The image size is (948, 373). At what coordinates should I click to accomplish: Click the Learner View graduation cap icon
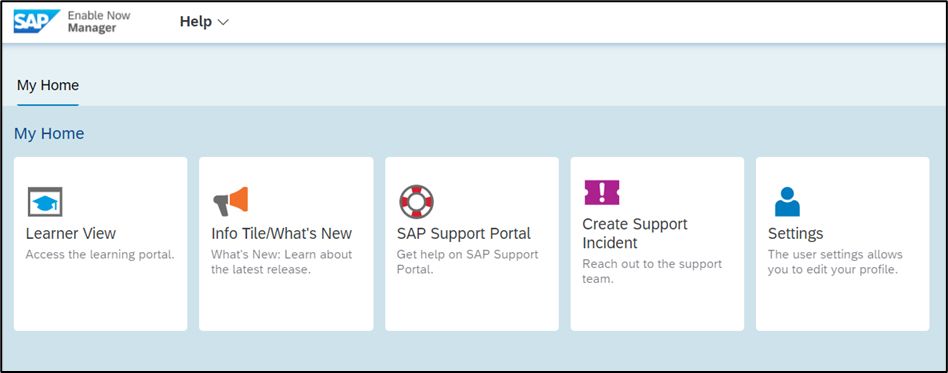click(x=45, y=202)
